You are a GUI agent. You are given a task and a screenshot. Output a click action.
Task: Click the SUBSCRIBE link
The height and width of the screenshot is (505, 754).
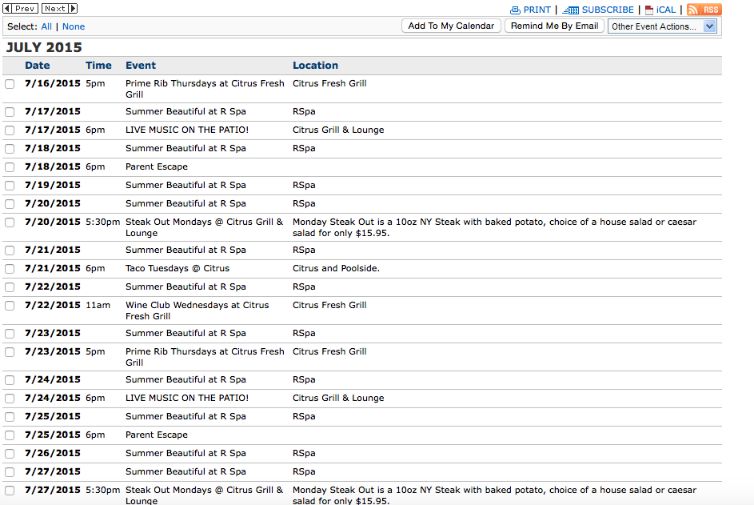[x=608, y=10]
